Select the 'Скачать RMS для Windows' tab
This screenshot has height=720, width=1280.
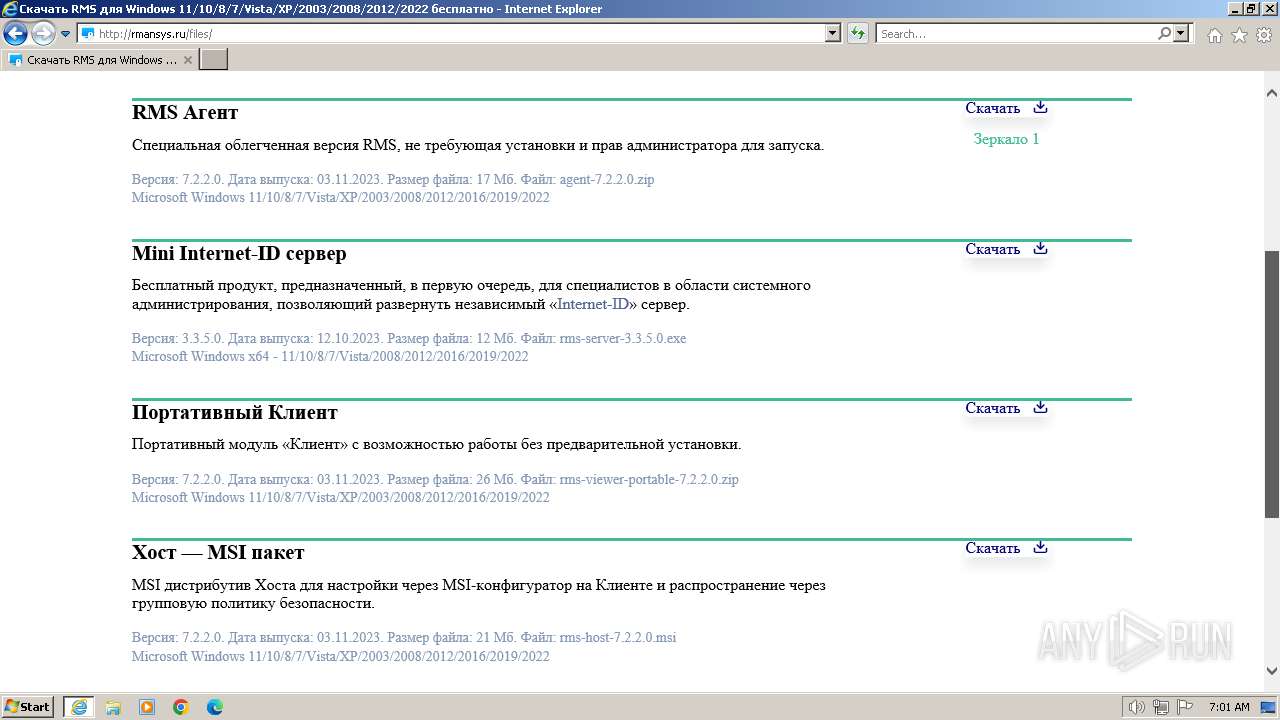click(x=99, y=60)
